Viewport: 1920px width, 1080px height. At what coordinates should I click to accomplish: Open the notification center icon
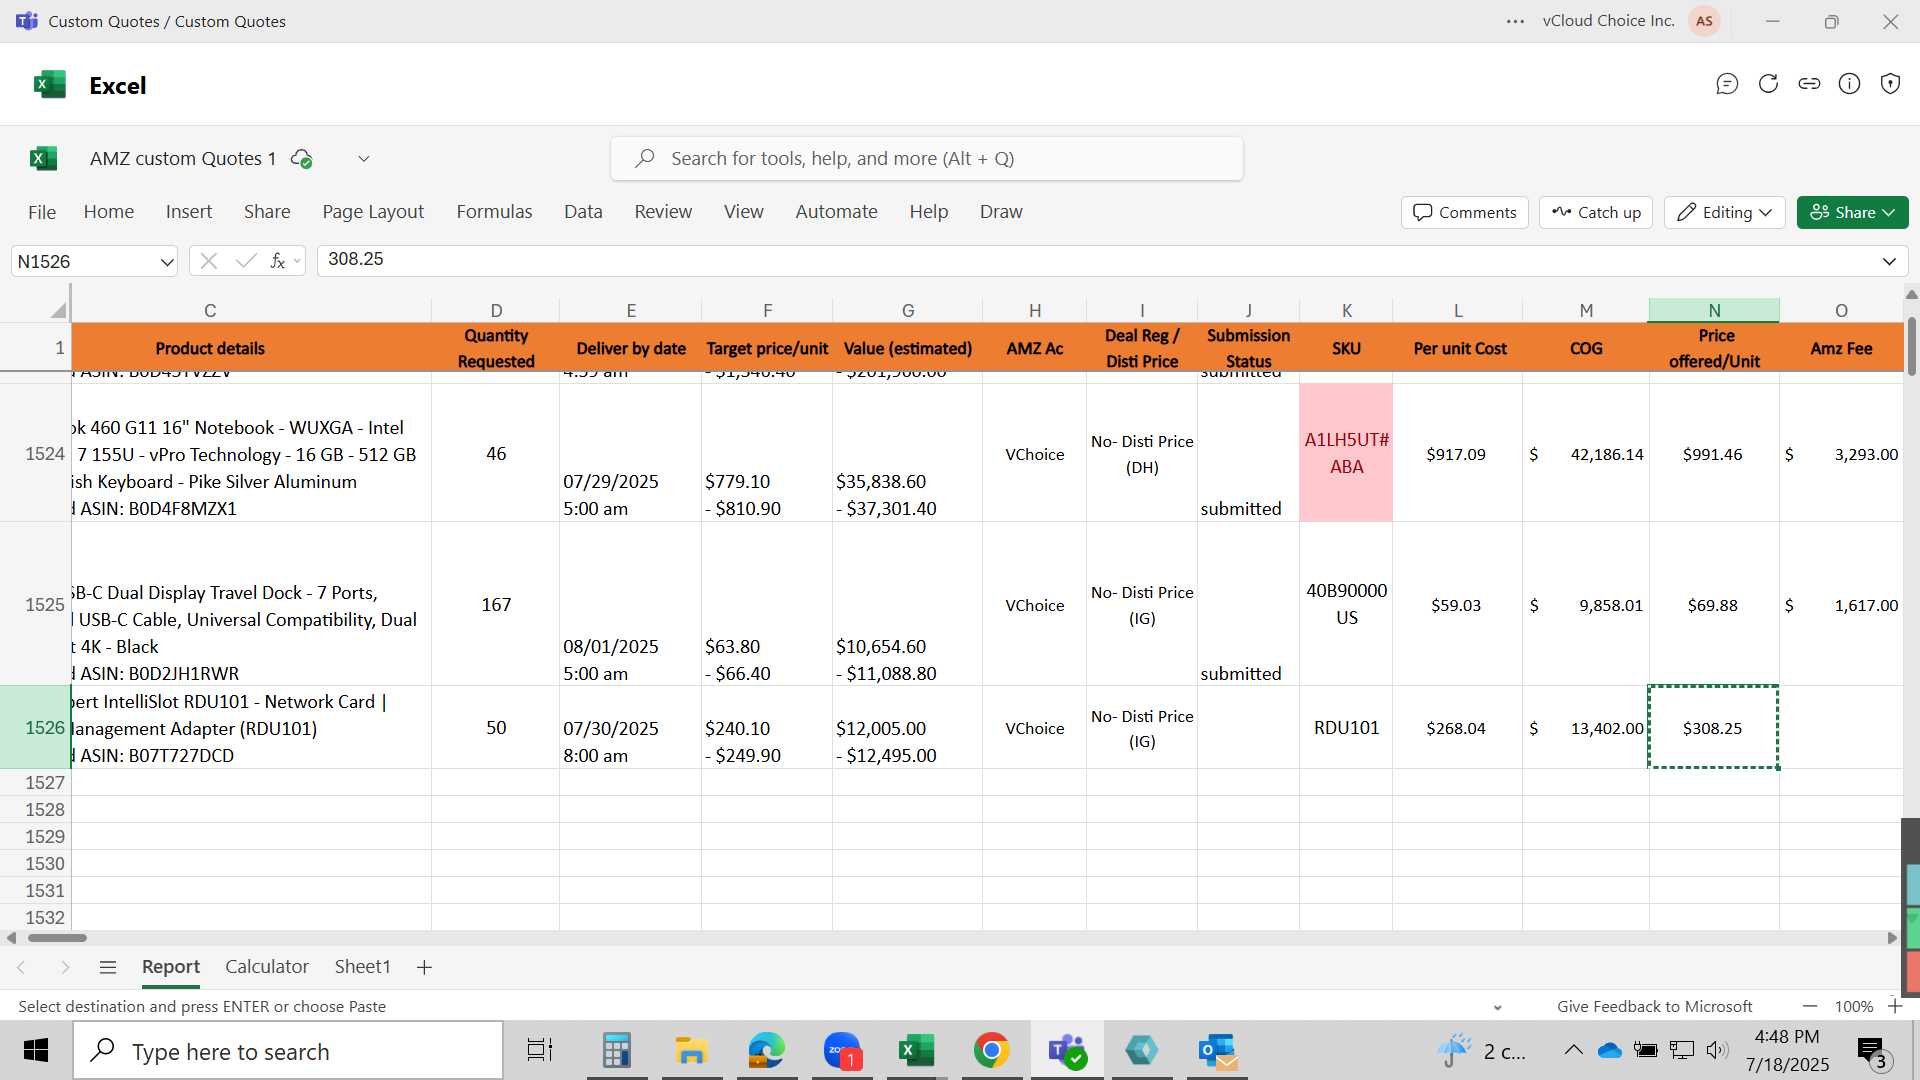pyautogui.click(x=1871, y=1050)
